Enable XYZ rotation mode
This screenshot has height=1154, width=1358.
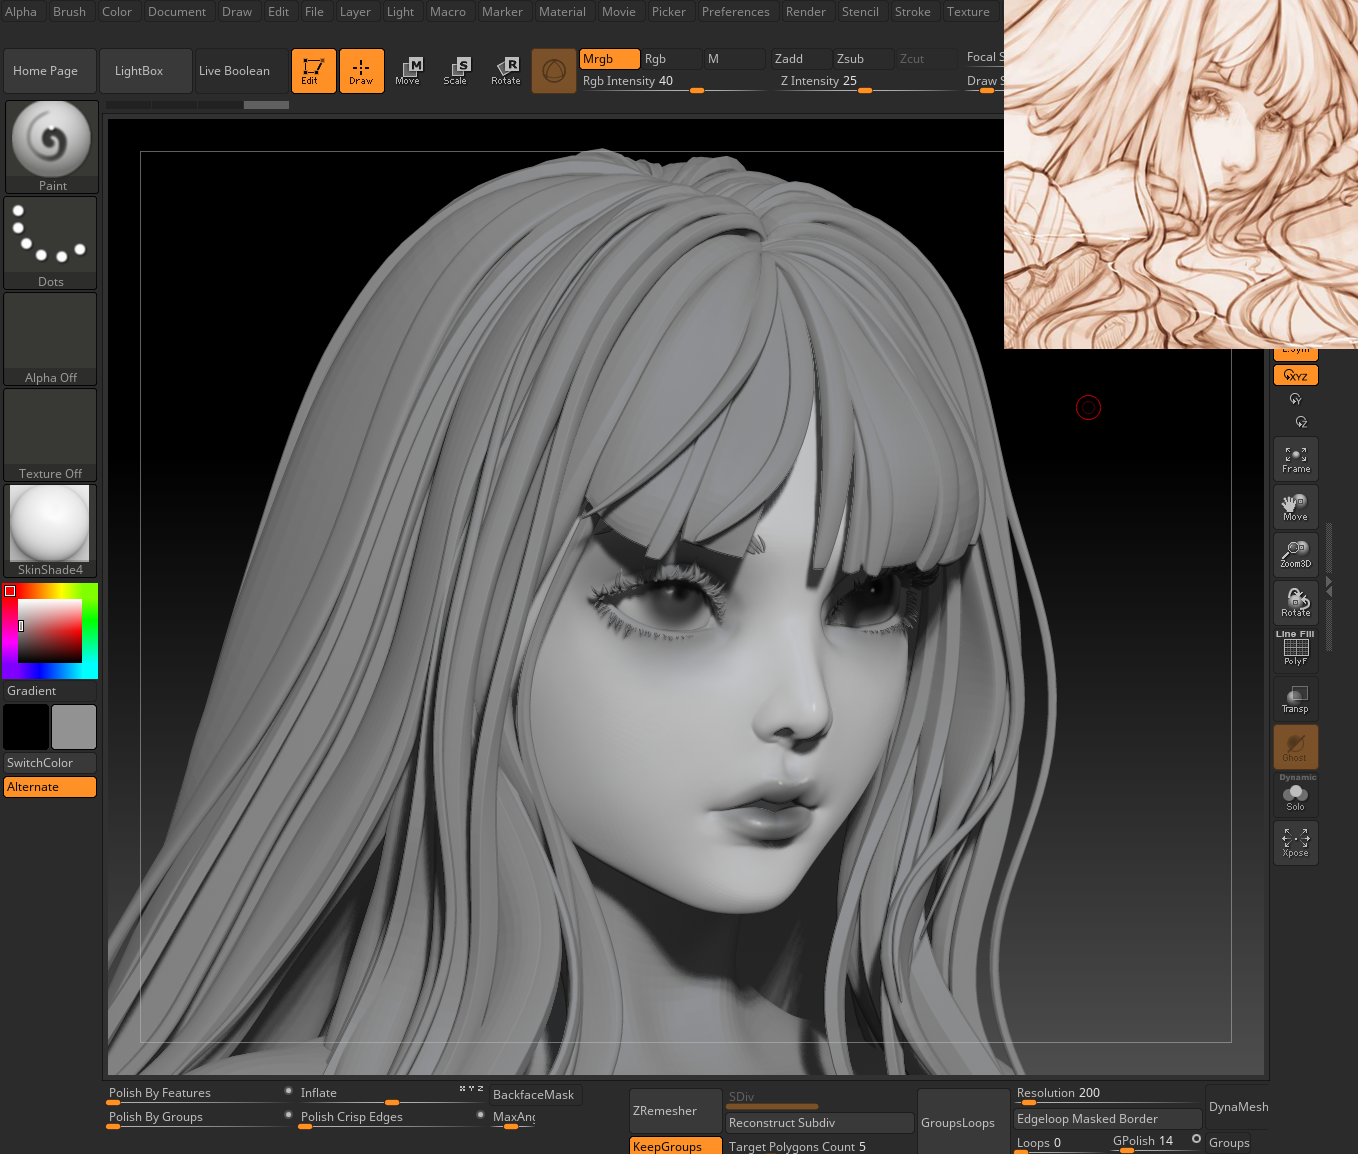click(1295, 376)
